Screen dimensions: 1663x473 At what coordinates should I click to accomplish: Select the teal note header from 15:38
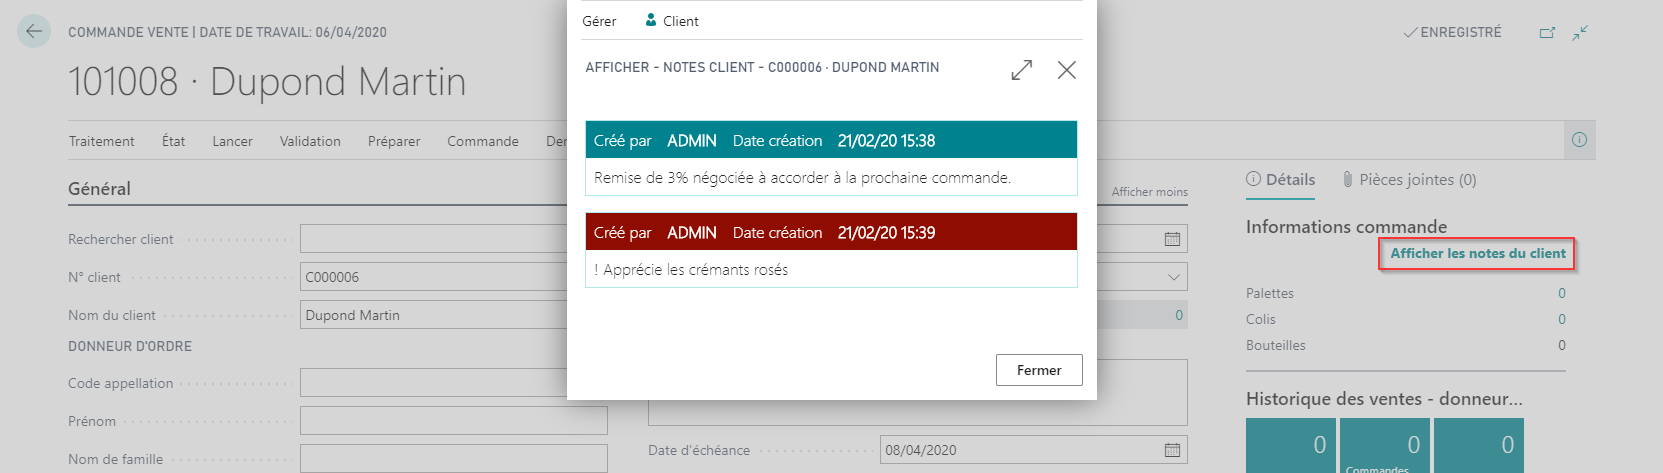(831, 140)
